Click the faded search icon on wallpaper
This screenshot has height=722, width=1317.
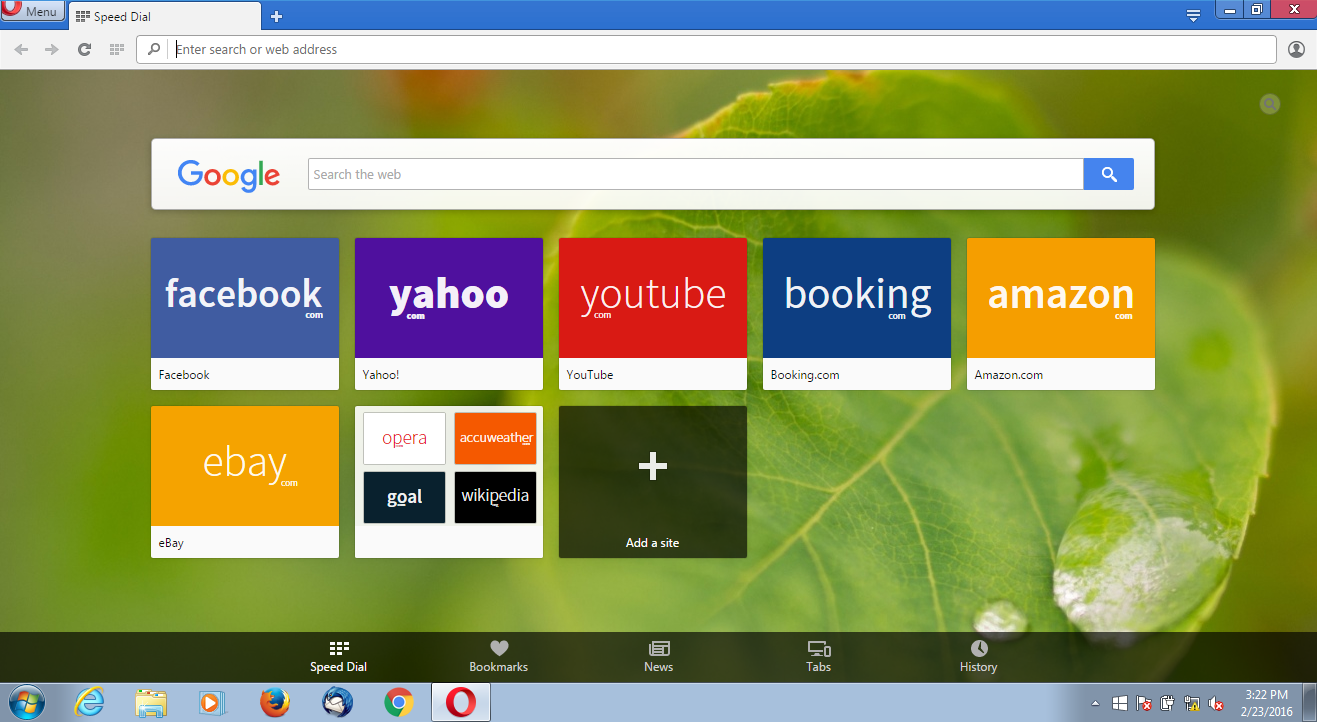pyautogui.click(x=1270, y=104)
